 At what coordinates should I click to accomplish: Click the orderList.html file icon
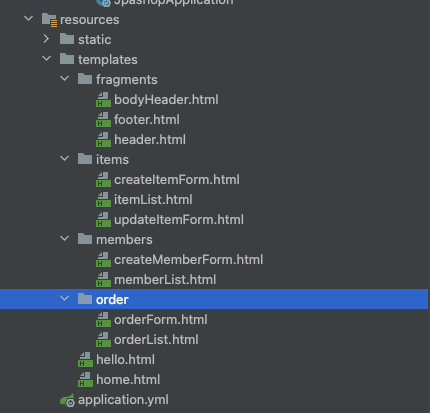click(x=103, y=340)
